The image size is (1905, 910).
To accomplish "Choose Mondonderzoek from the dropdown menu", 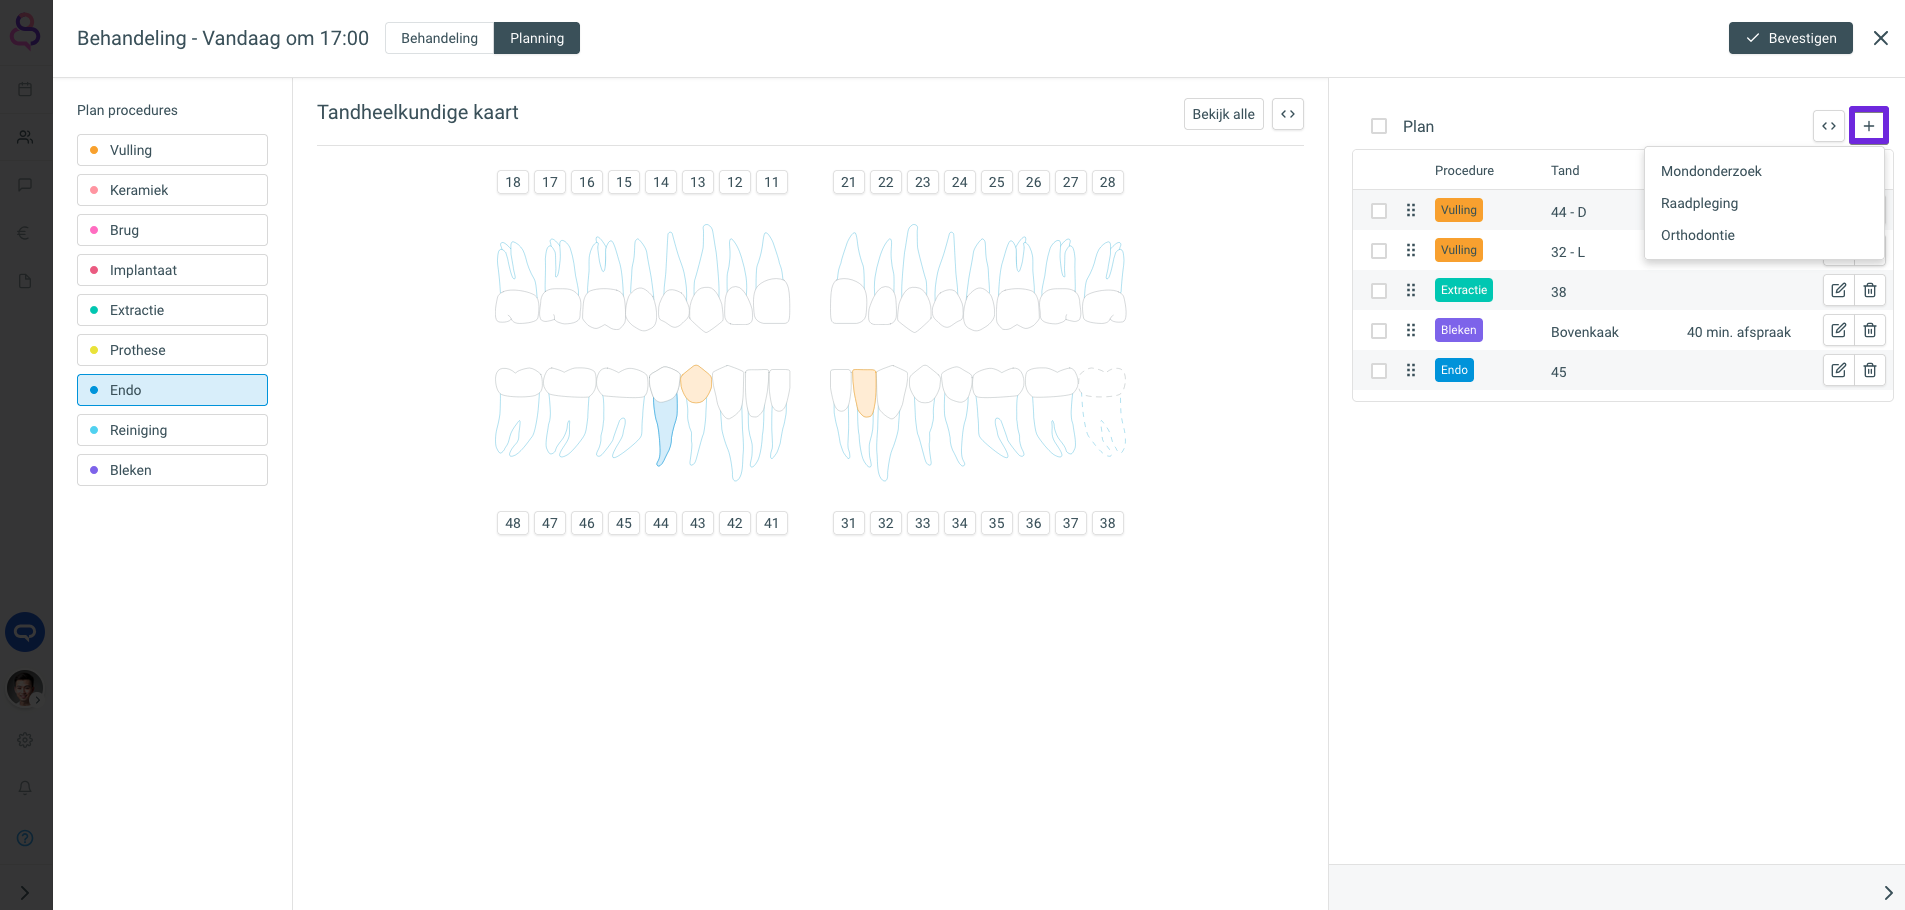I will tap(1710, 171).
